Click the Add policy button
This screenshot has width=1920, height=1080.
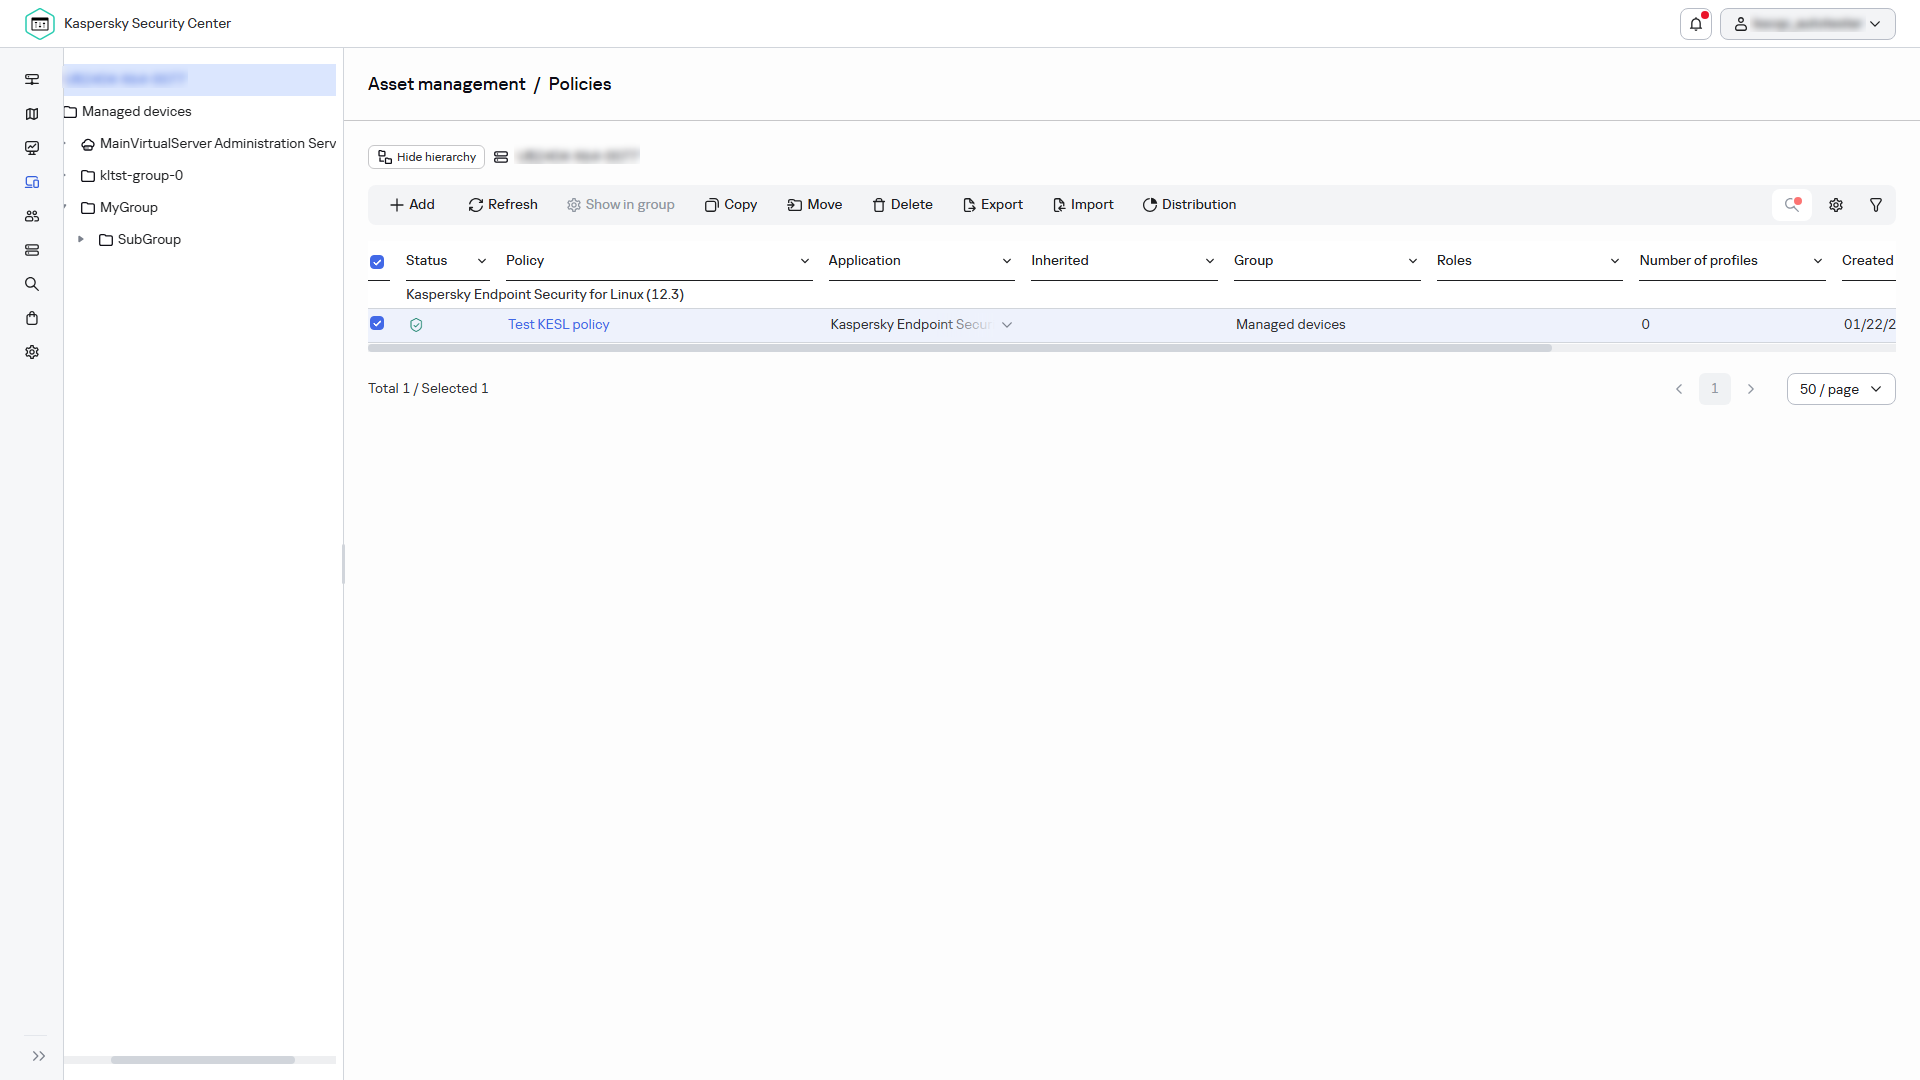(412, 205)
